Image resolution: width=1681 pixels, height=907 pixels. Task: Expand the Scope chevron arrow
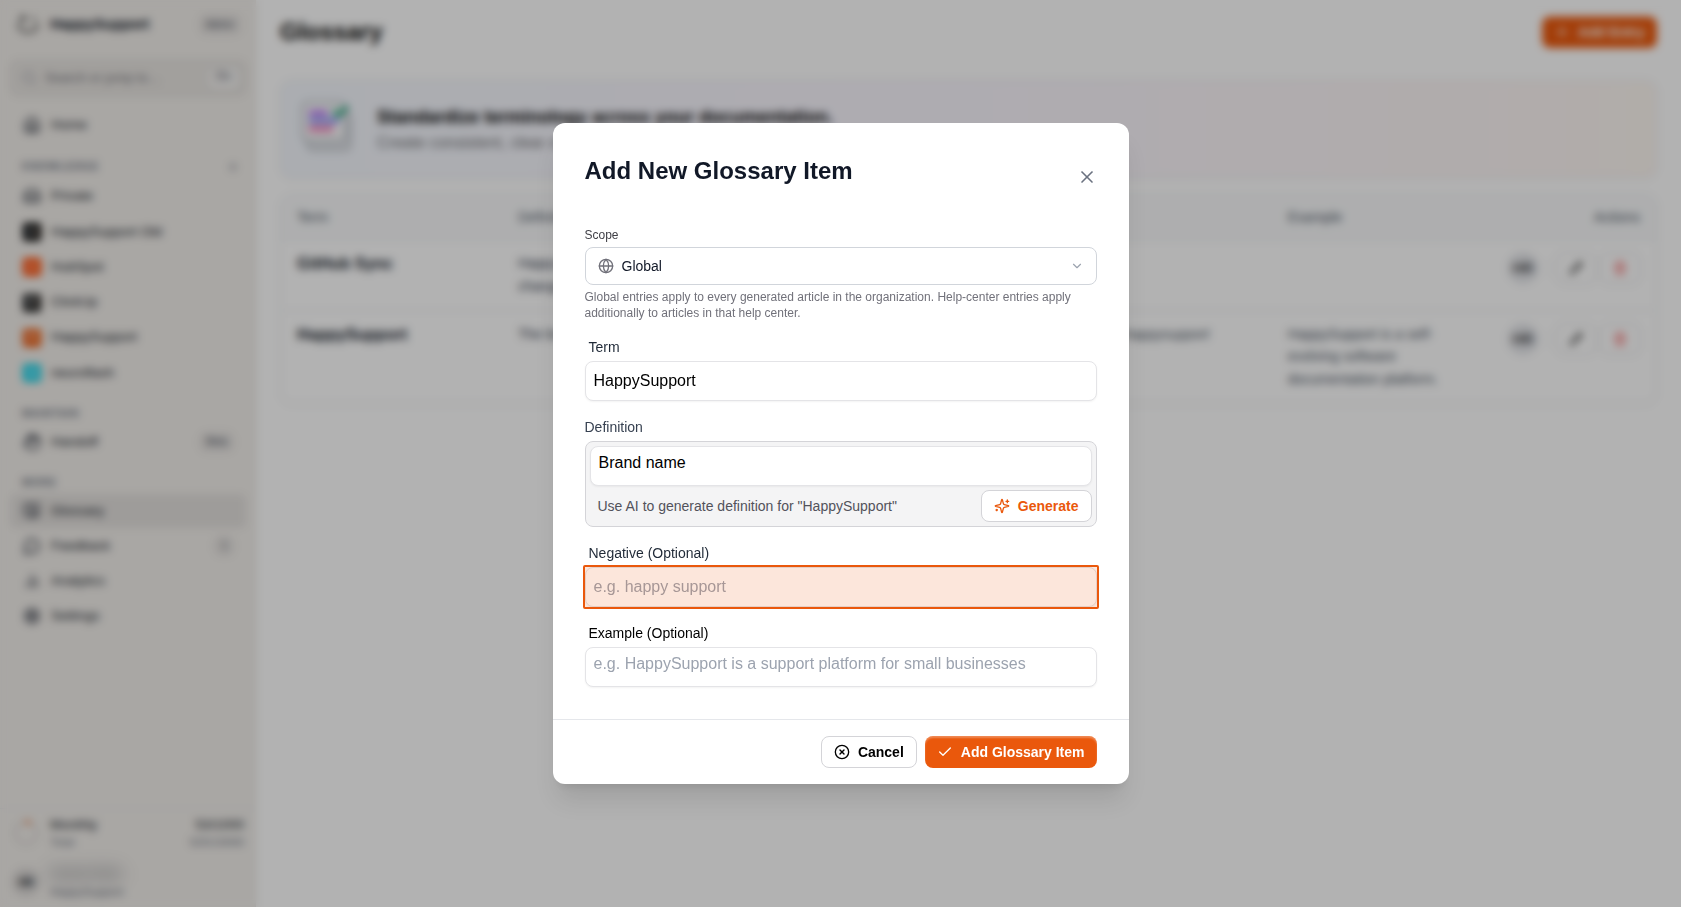(x=1077, y=266)
